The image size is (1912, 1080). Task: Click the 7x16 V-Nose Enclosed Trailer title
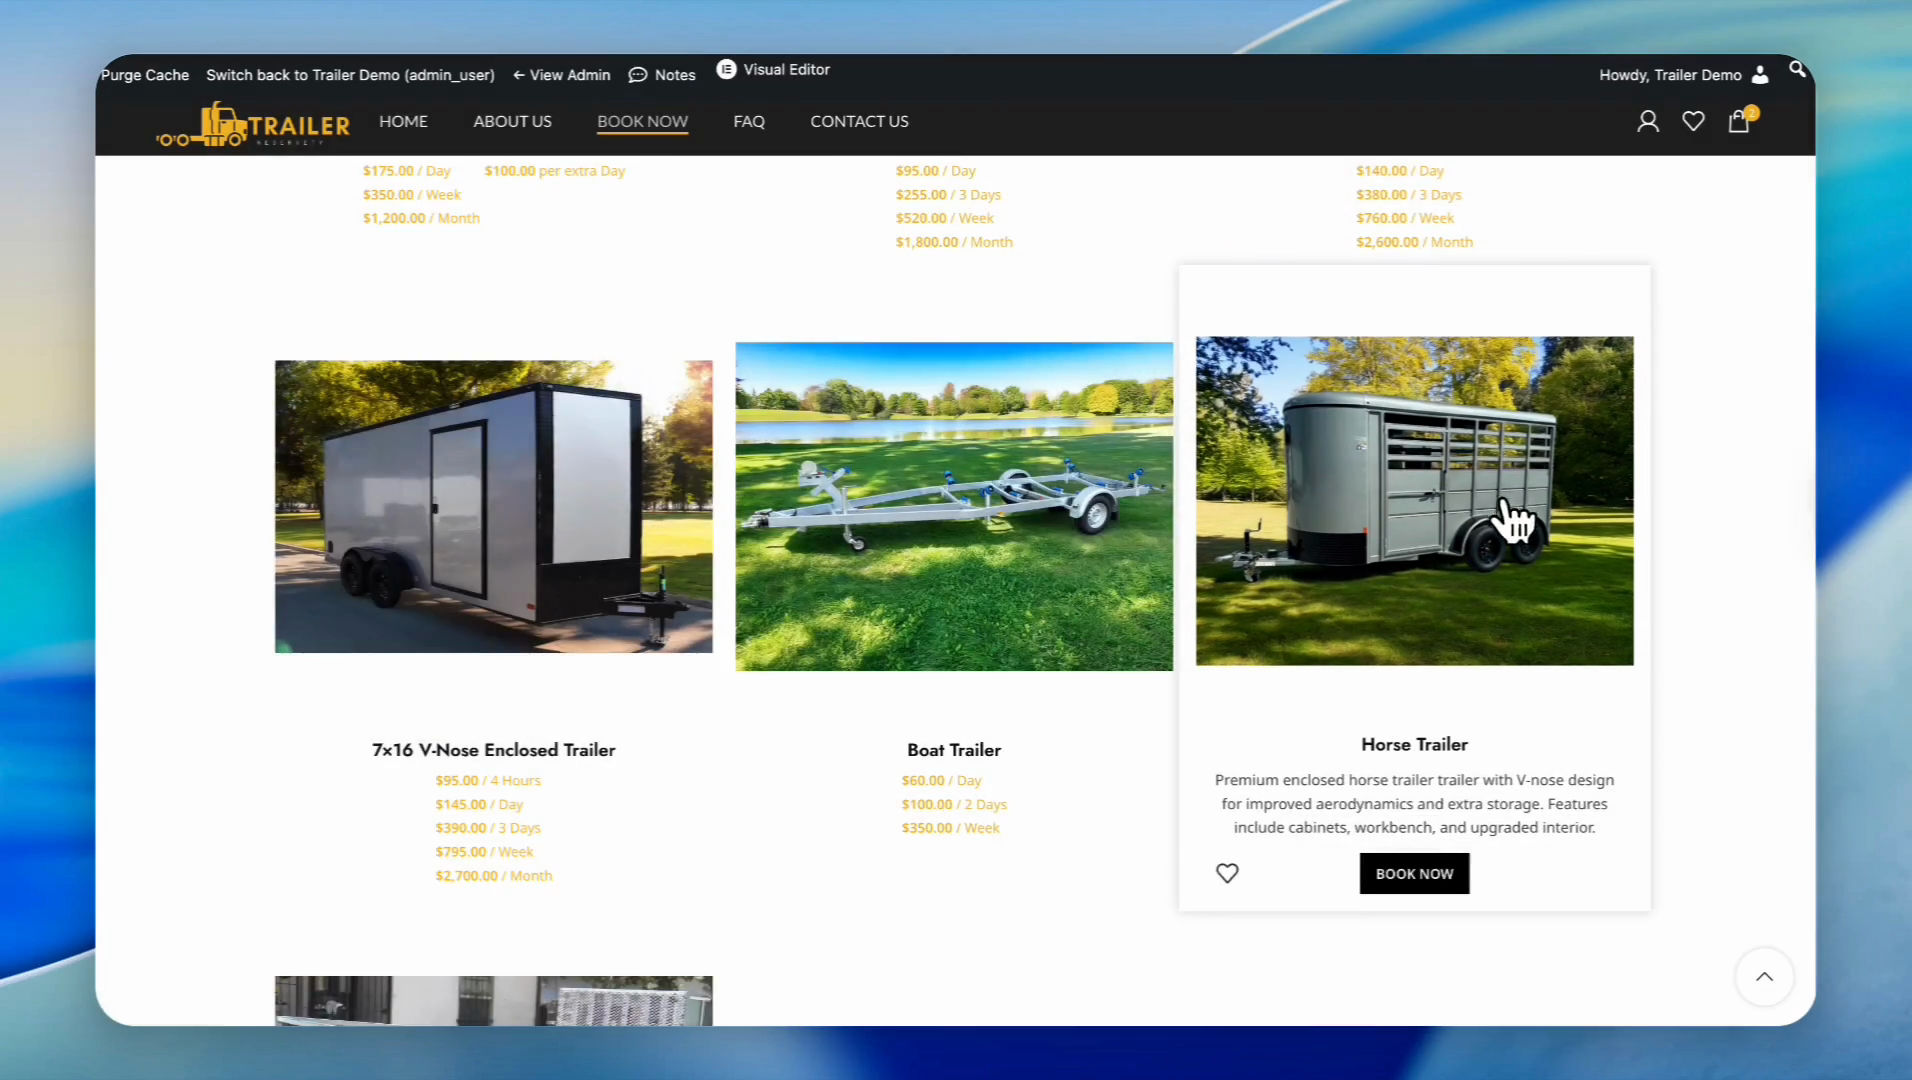pyautogui.click(x=493, y=750)
